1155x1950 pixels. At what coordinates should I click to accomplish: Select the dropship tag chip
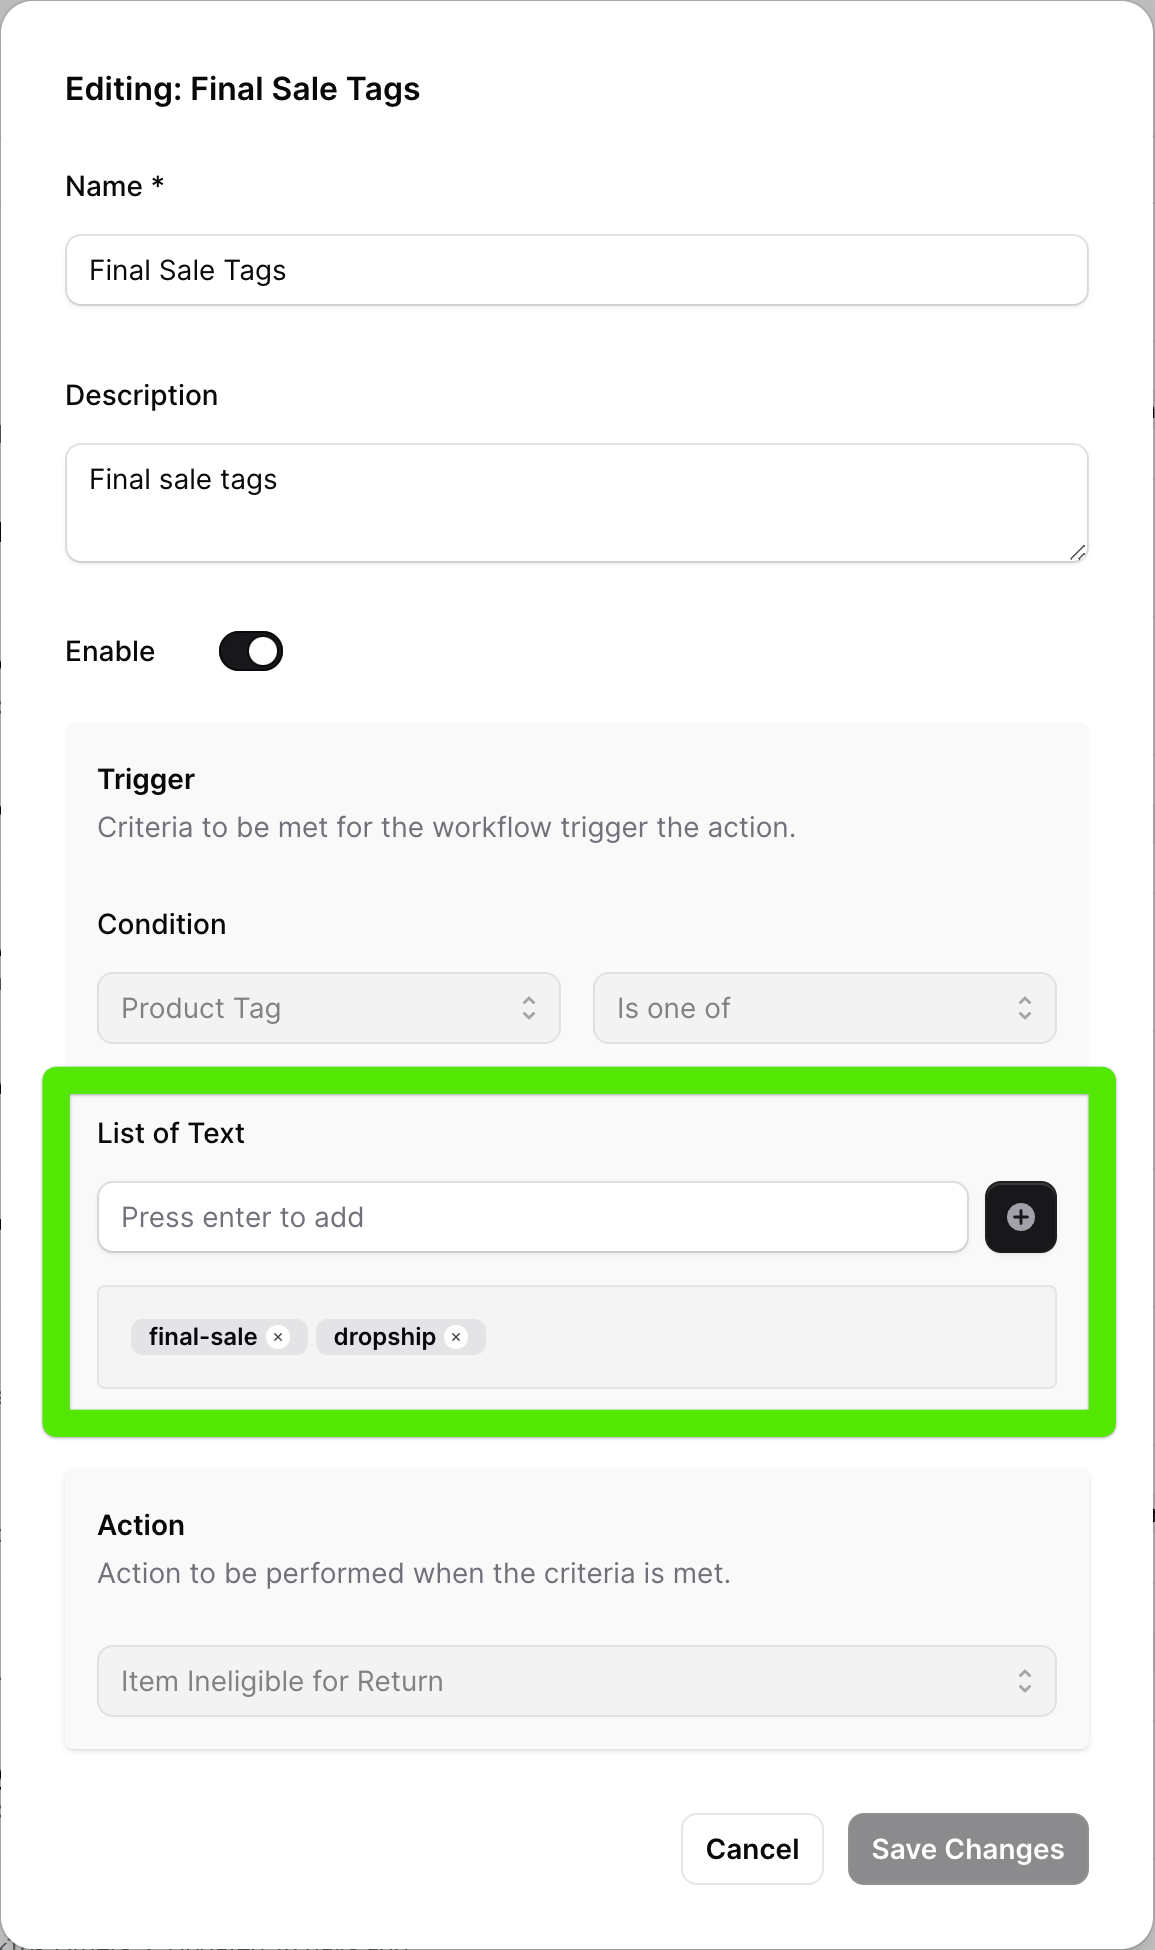[386, 1336]
